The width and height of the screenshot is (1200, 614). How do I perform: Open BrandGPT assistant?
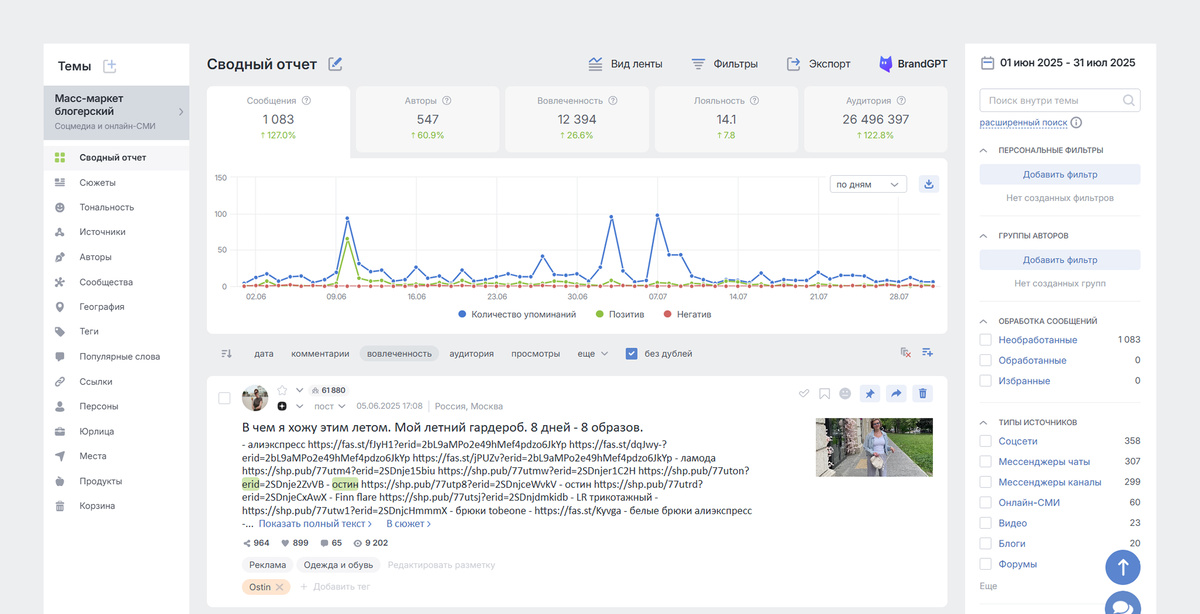coord(913,64)
